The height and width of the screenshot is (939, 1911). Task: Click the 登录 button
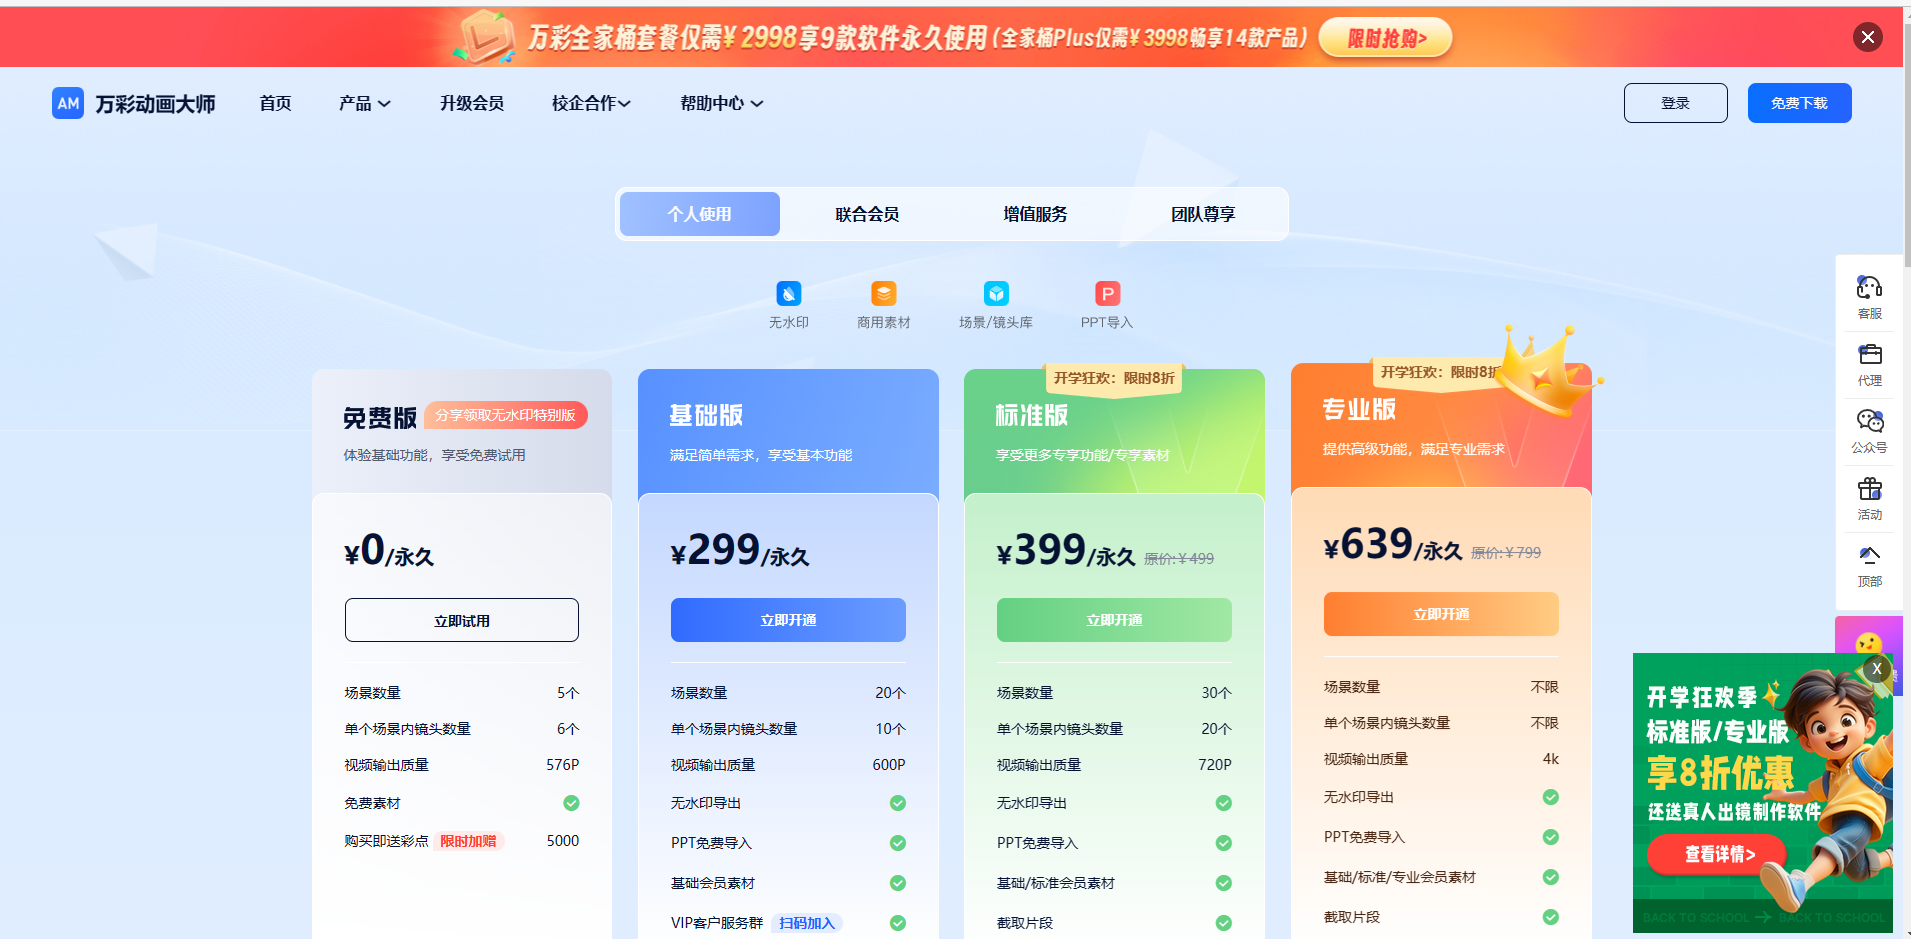tap(1675, 103)
